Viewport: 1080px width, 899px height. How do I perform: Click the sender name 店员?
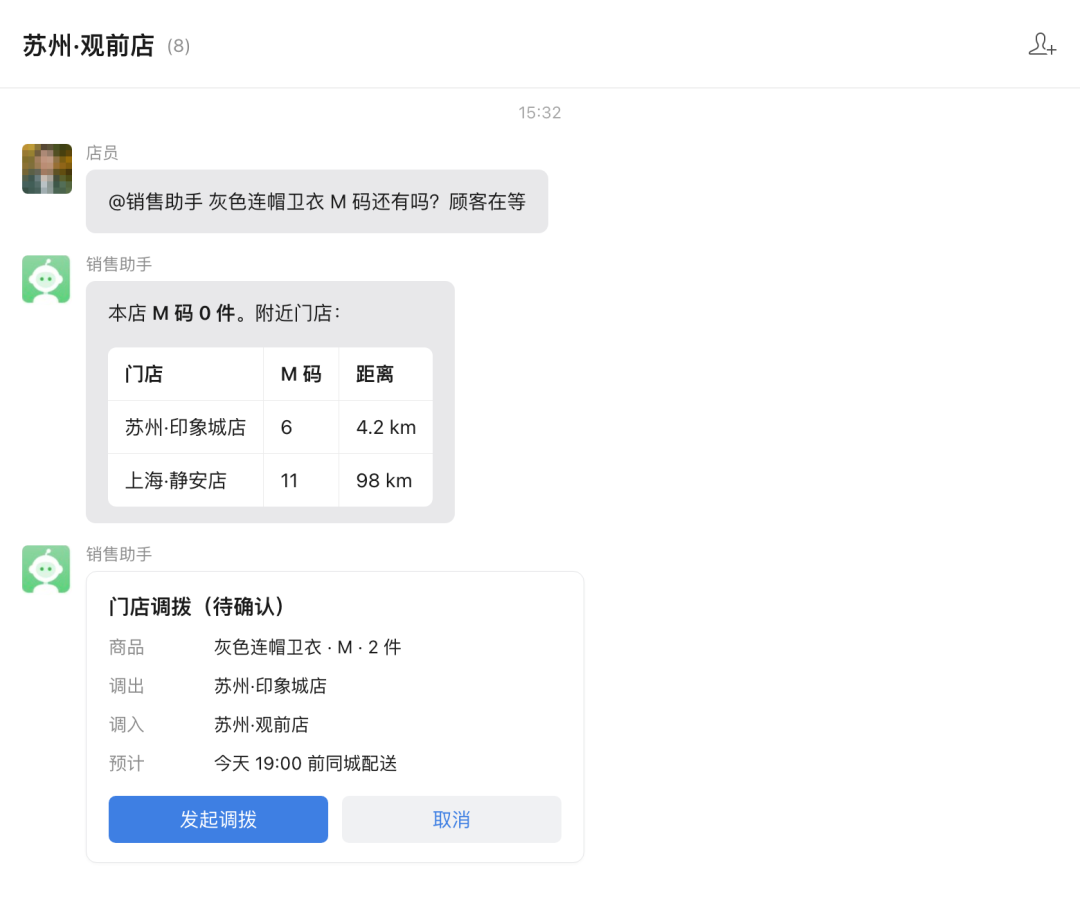(102, 153)
